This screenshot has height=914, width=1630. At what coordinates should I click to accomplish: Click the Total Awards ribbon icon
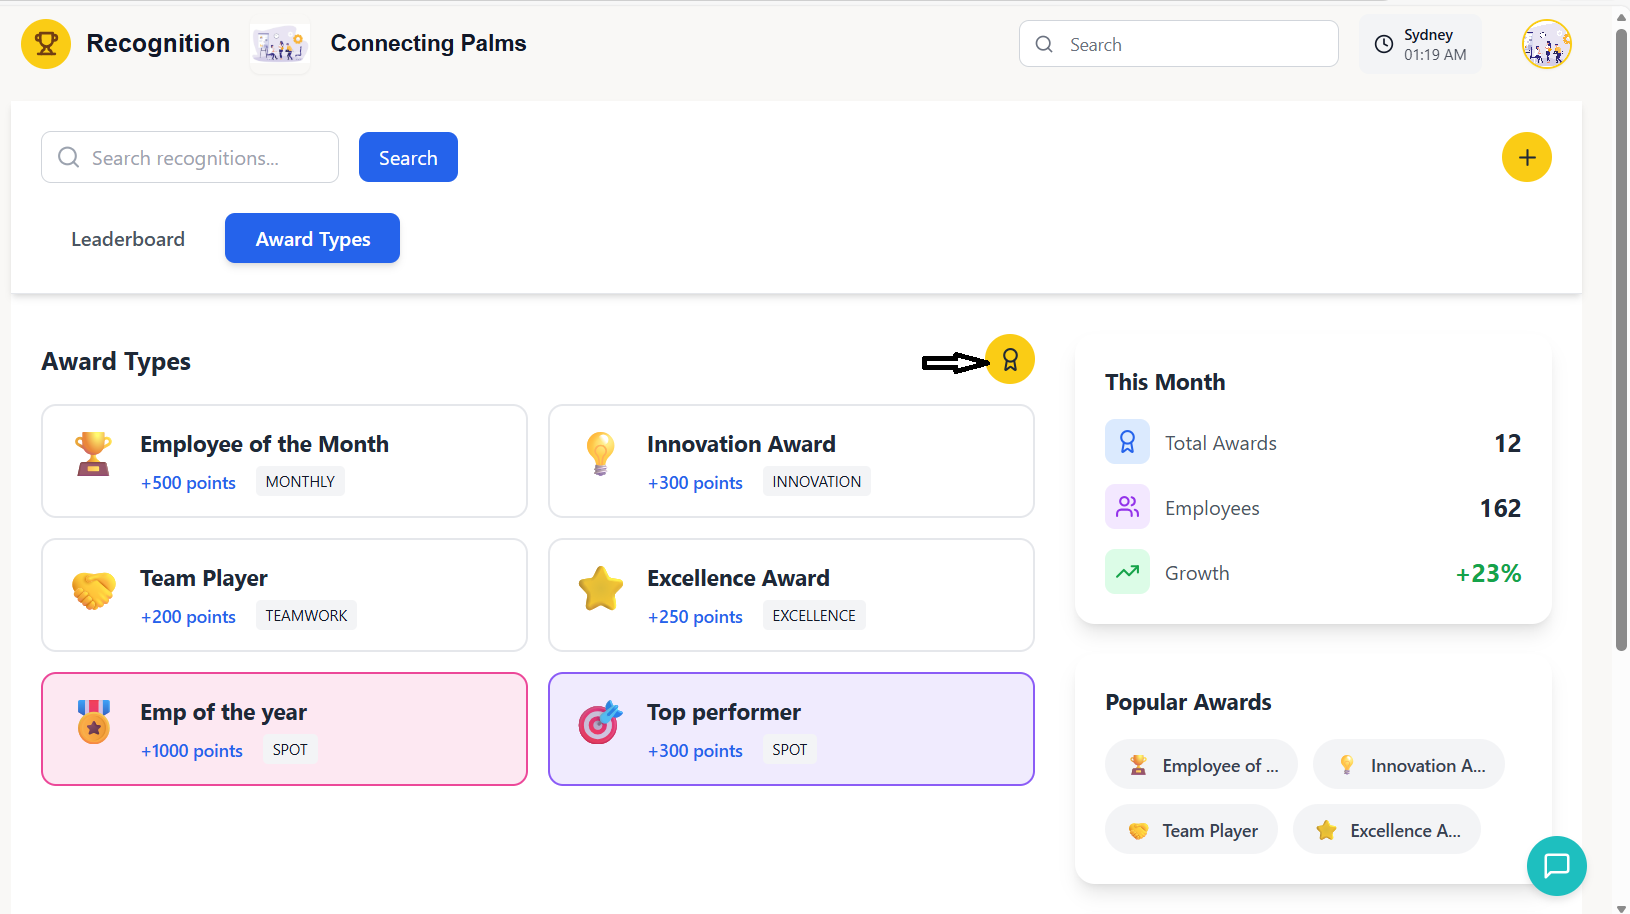pyautogui.click(x=1127, y=442)
